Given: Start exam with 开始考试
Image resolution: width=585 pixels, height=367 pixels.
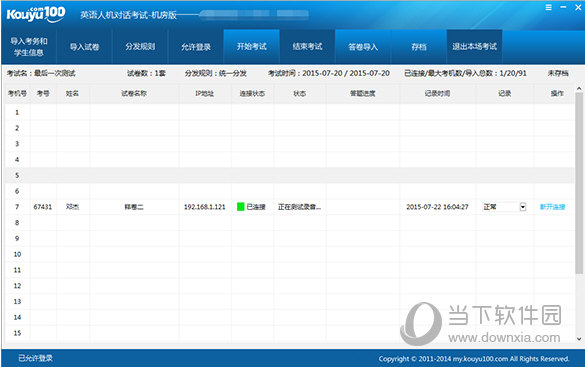Looking at the screenshot, I should coord(251,47).
